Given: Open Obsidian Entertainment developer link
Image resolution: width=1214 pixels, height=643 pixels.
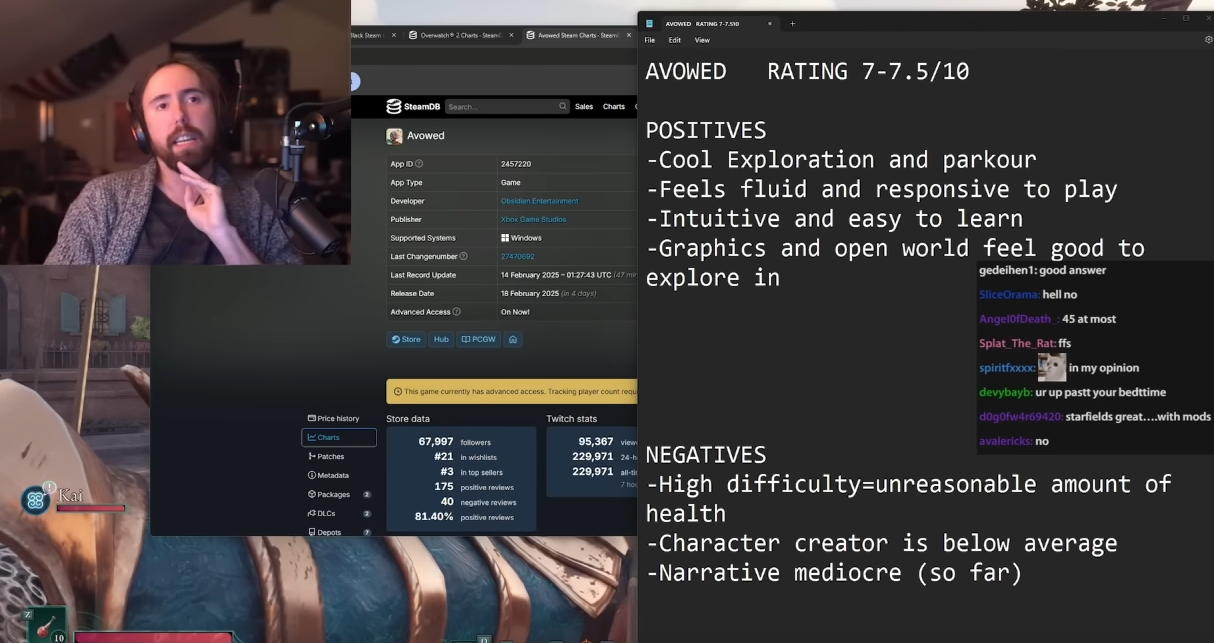Looking at the screenshot, I should tap(539, 201).
